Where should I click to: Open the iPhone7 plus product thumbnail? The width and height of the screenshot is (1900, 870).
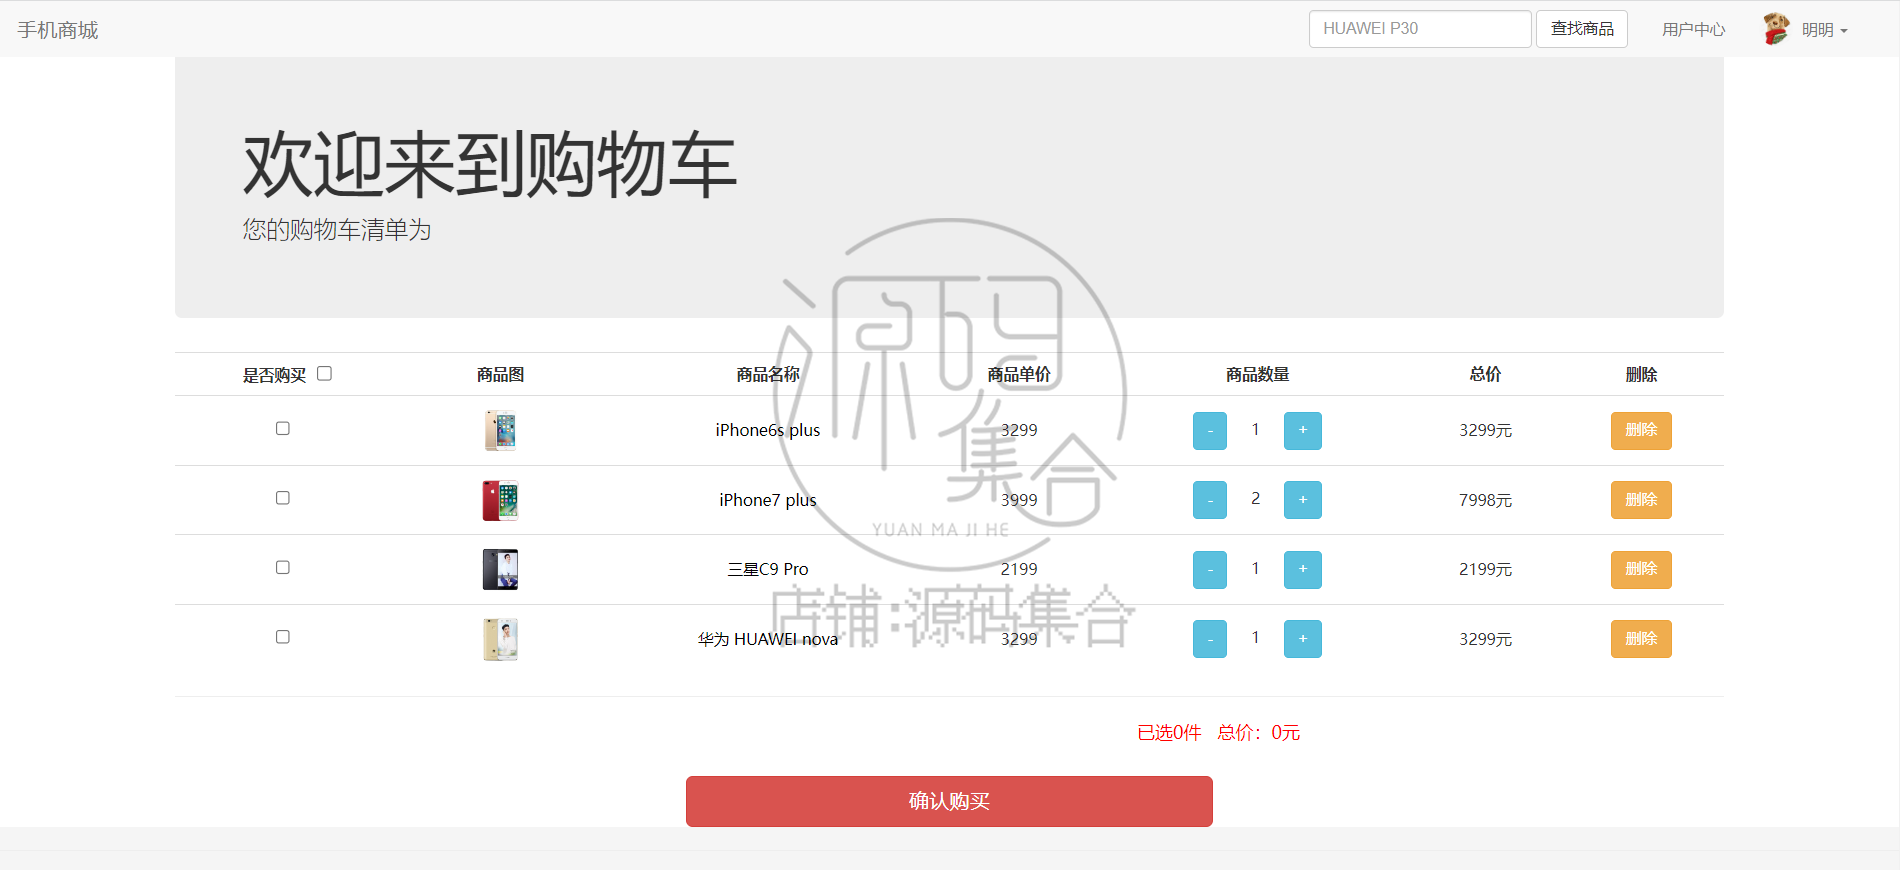(500, 500)
